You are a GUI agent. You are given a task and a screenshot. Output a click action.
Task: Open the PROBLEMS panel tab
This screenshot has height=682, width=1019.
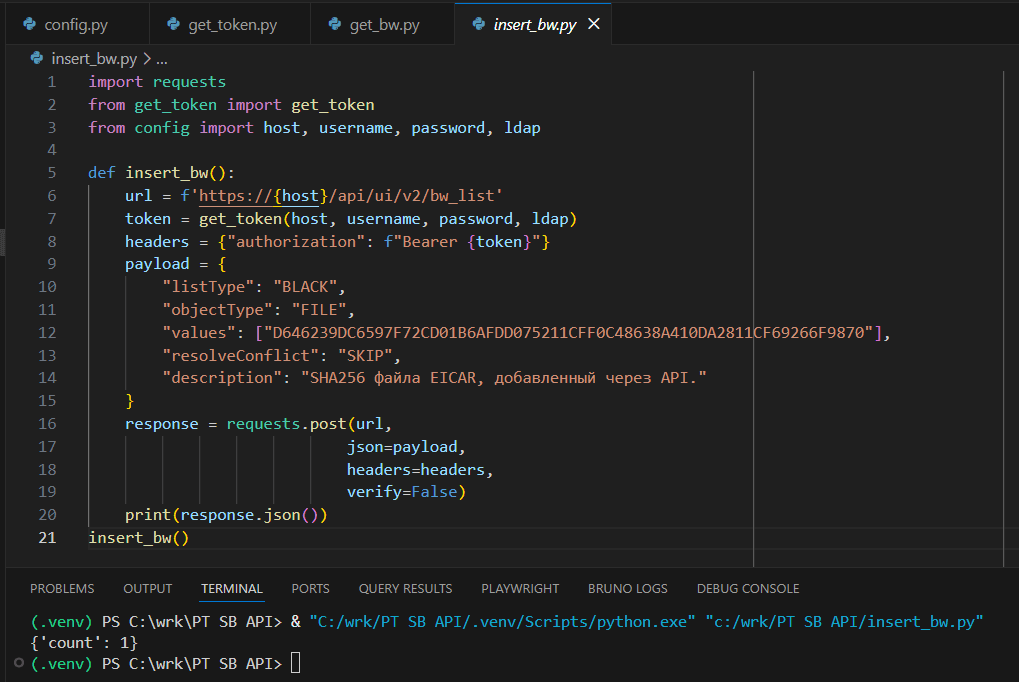pyautogui.click(x=62, y=588)
